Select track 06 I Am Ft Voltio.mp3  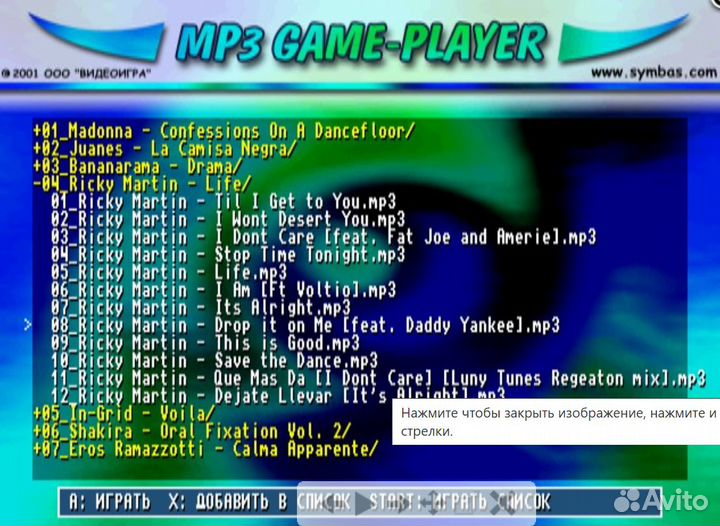coord(223,291)
